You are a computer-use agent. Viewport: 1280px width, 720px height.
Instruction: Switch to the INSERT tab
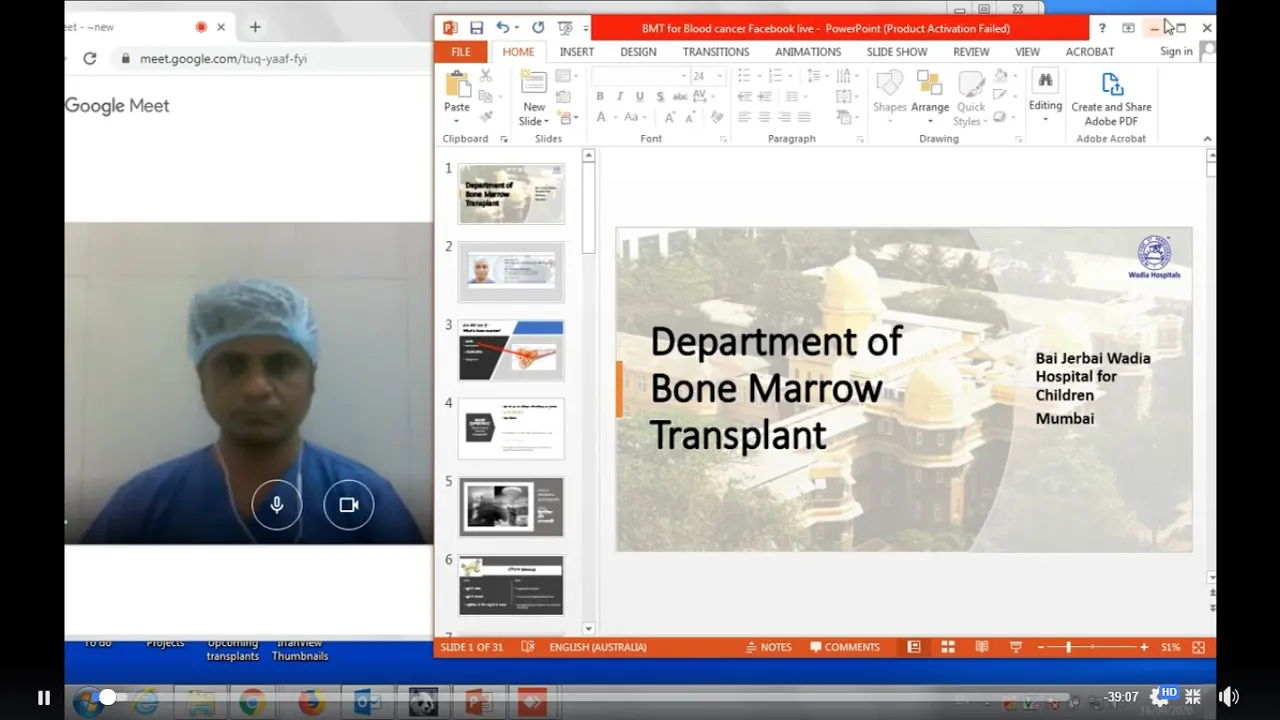point(577,52)
